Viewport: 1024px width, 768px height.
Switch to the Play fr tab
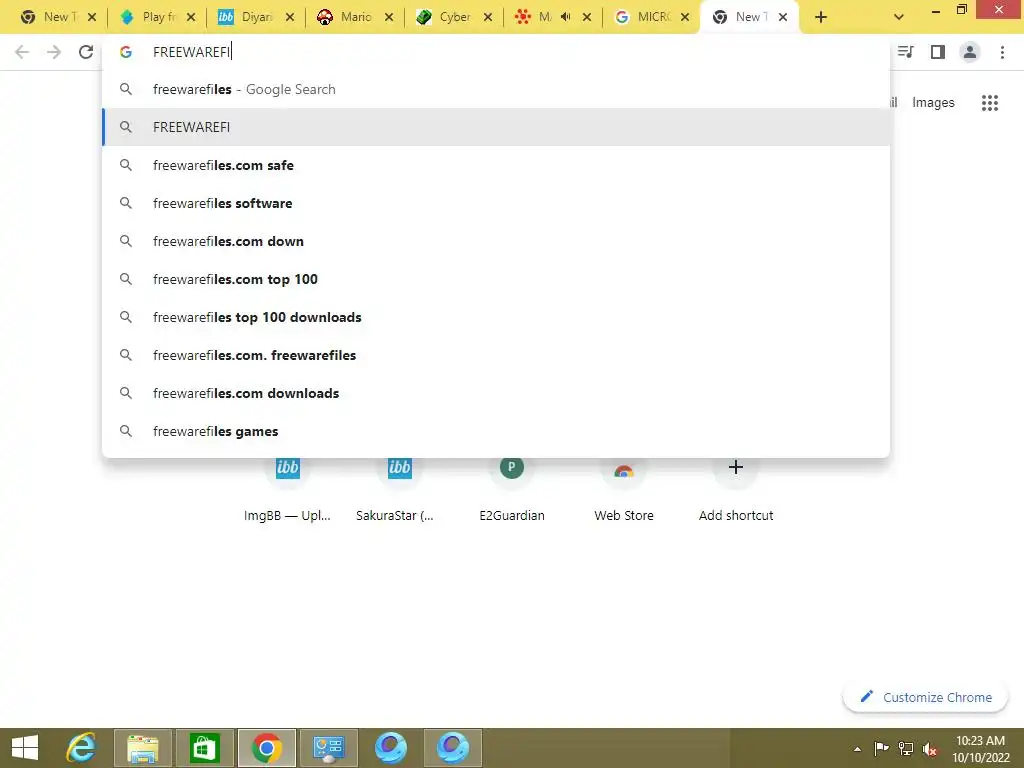click(x=157, y=17)
